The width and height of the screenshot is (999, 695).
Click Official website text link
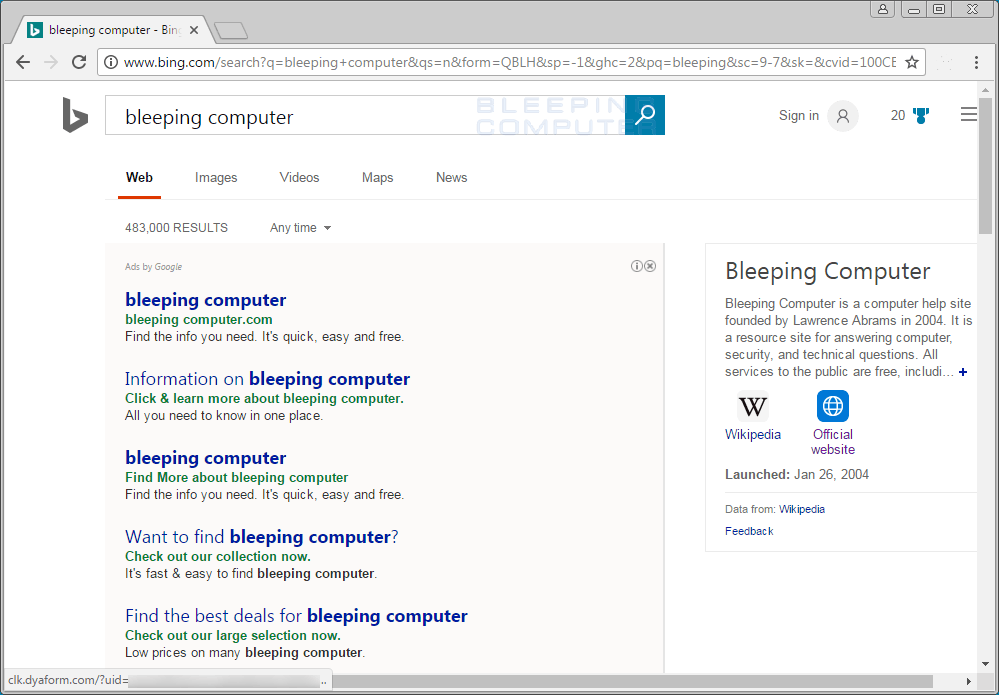click(x=833, y=441)
